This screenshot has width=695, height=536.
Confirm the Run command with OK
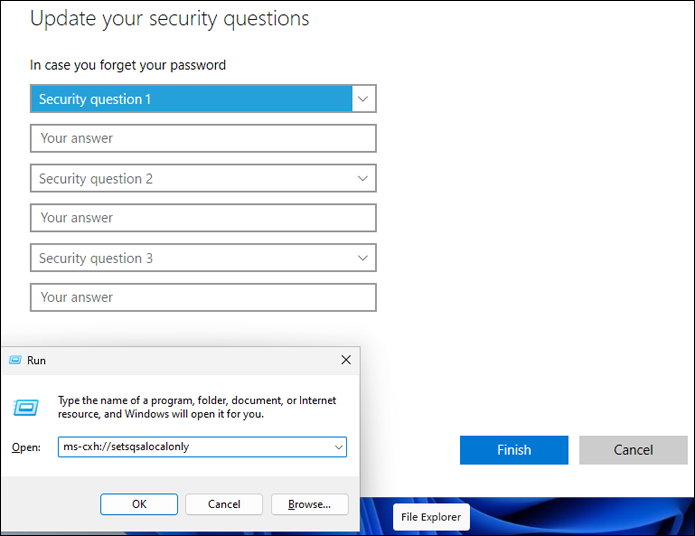pos(139,504)
